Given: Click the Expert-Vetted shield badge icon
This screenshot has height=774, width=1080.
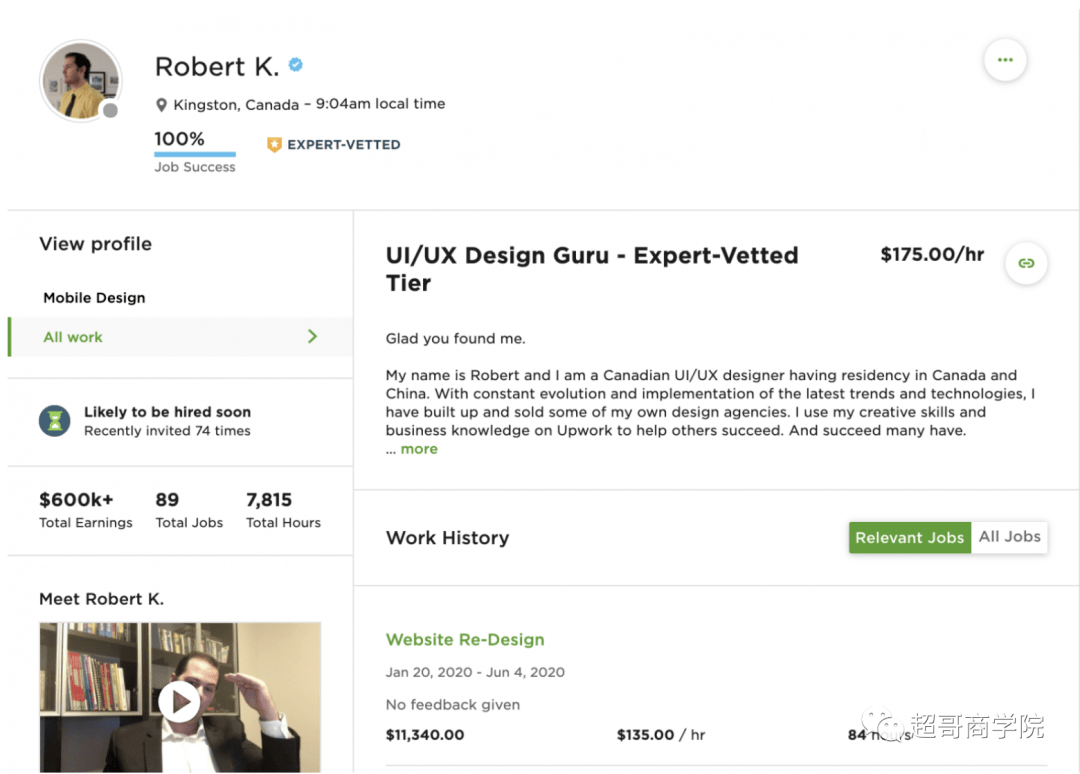Looking at the screenshot, I should pos(274,145).
